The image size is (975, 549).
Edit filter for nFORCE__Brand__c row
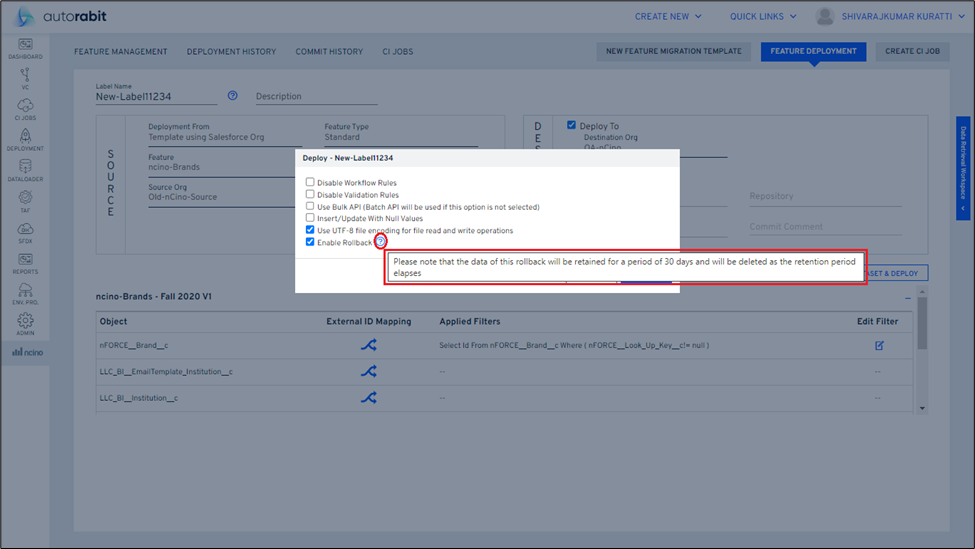tap(879, 346)
